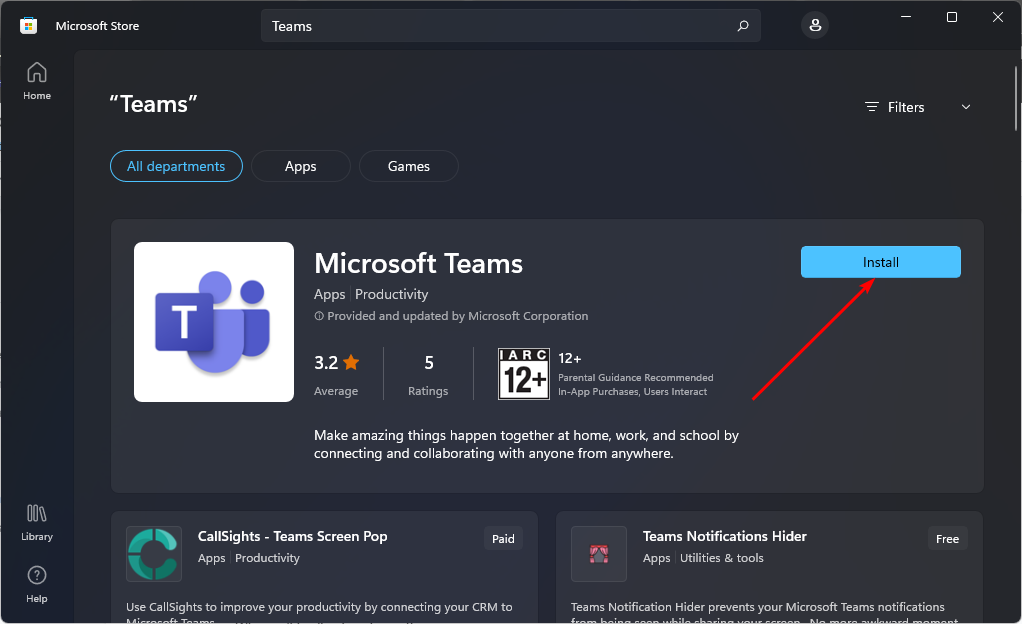Click the Microsoft Store logo icon
The height and width of the screenshot is (624, 1022).
tap(27, 25)
